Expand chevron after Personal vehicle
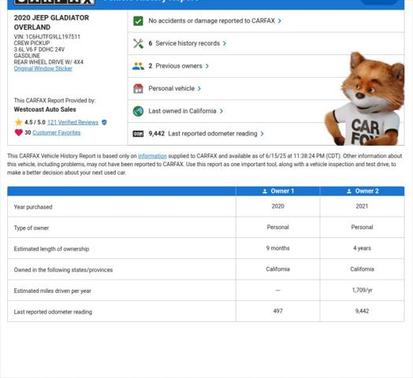Image resolution: width=413 pixels, height=378 pixels. [199, 88]
